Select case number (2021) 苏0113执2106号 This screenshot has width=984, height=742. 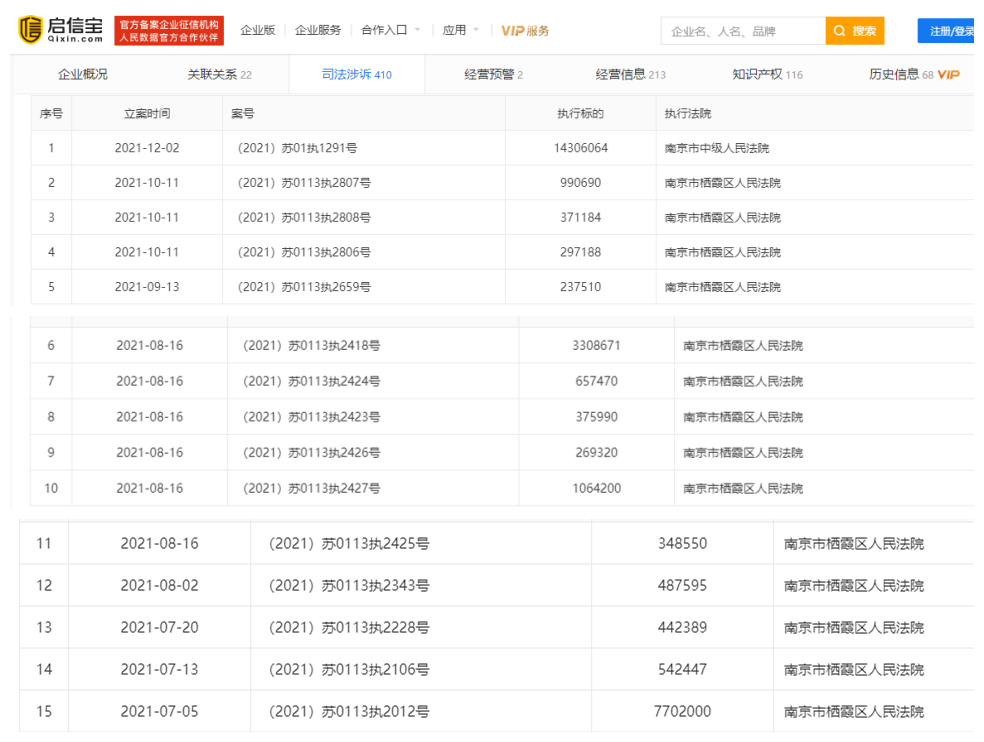pyautogui.click(x=349, y=670)
